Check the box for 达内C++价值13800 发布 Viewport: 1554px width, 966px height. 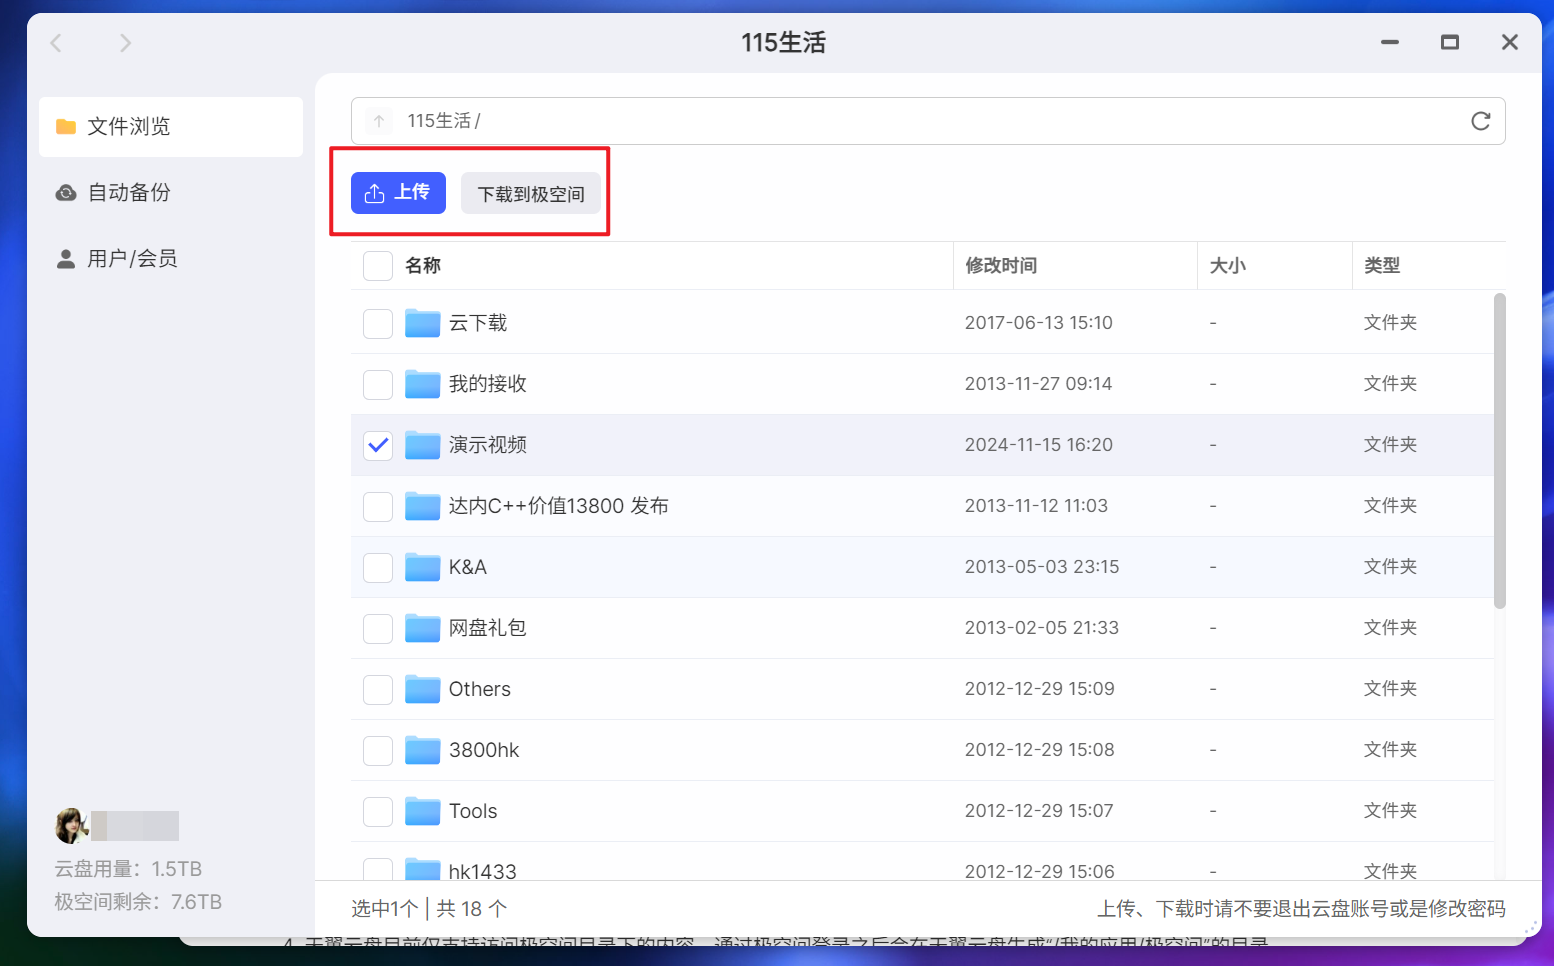(378, 507)
